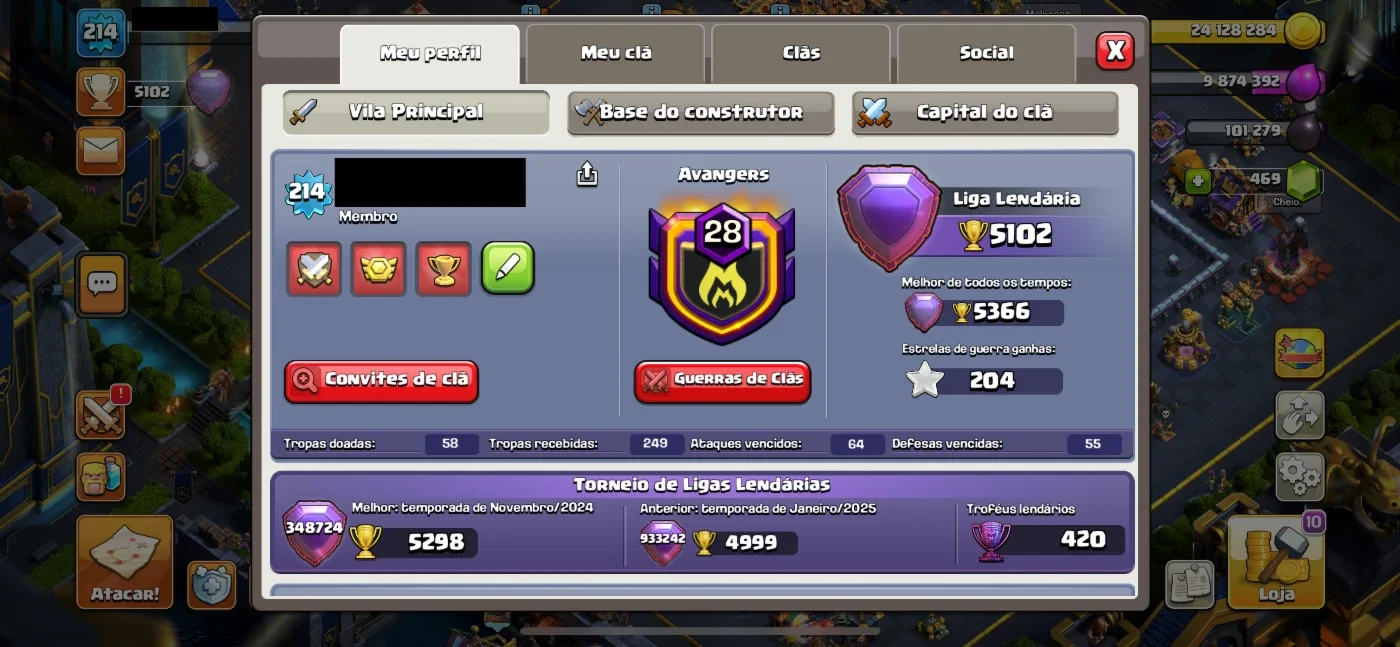Switch to Meu clã tab
The height and width of the screenshot is (647, 1400).
[616, 53]
